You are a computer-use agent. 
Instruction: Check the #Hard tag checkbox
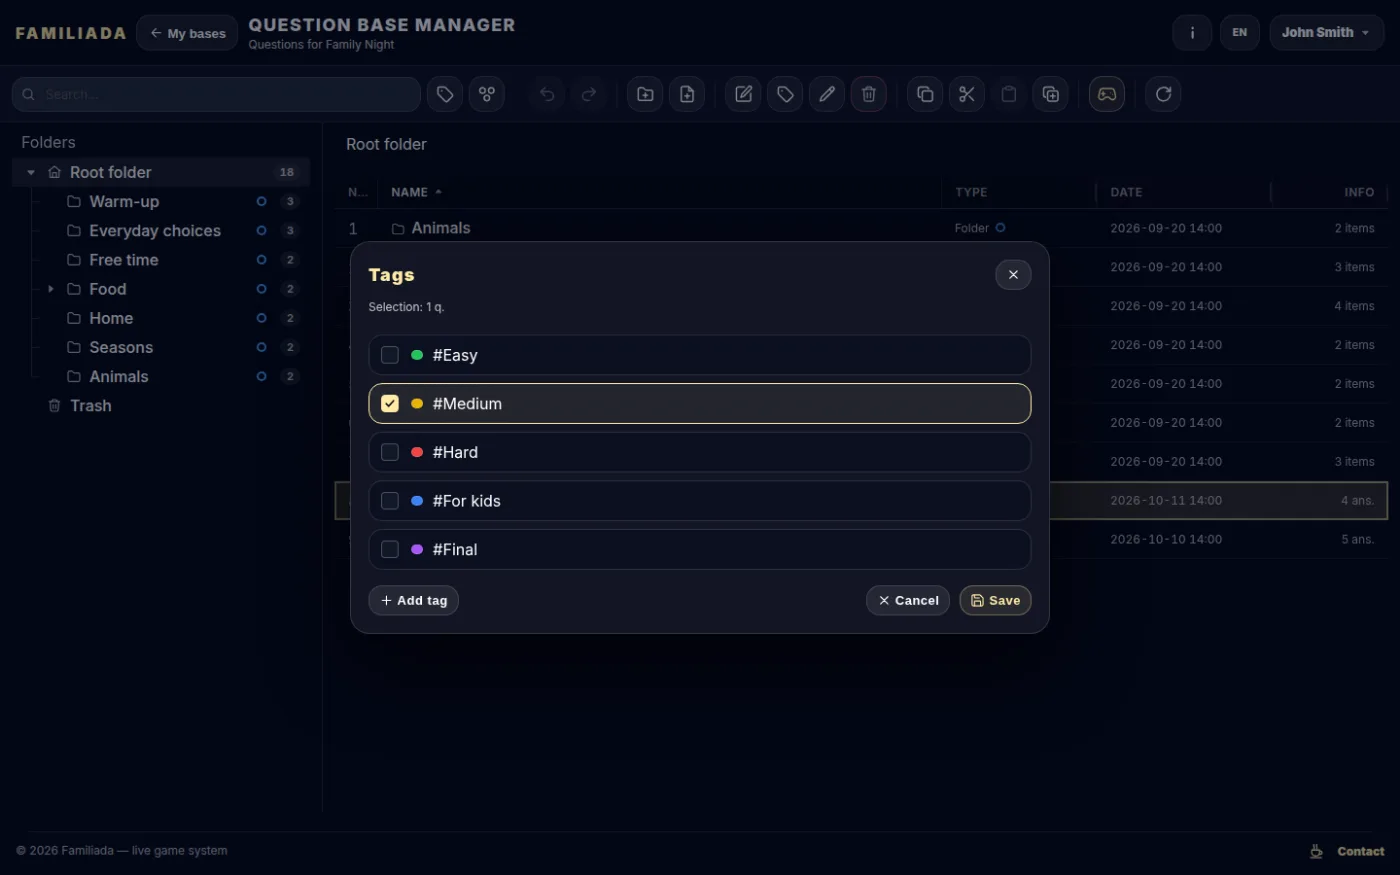click(x=390, y=452)
